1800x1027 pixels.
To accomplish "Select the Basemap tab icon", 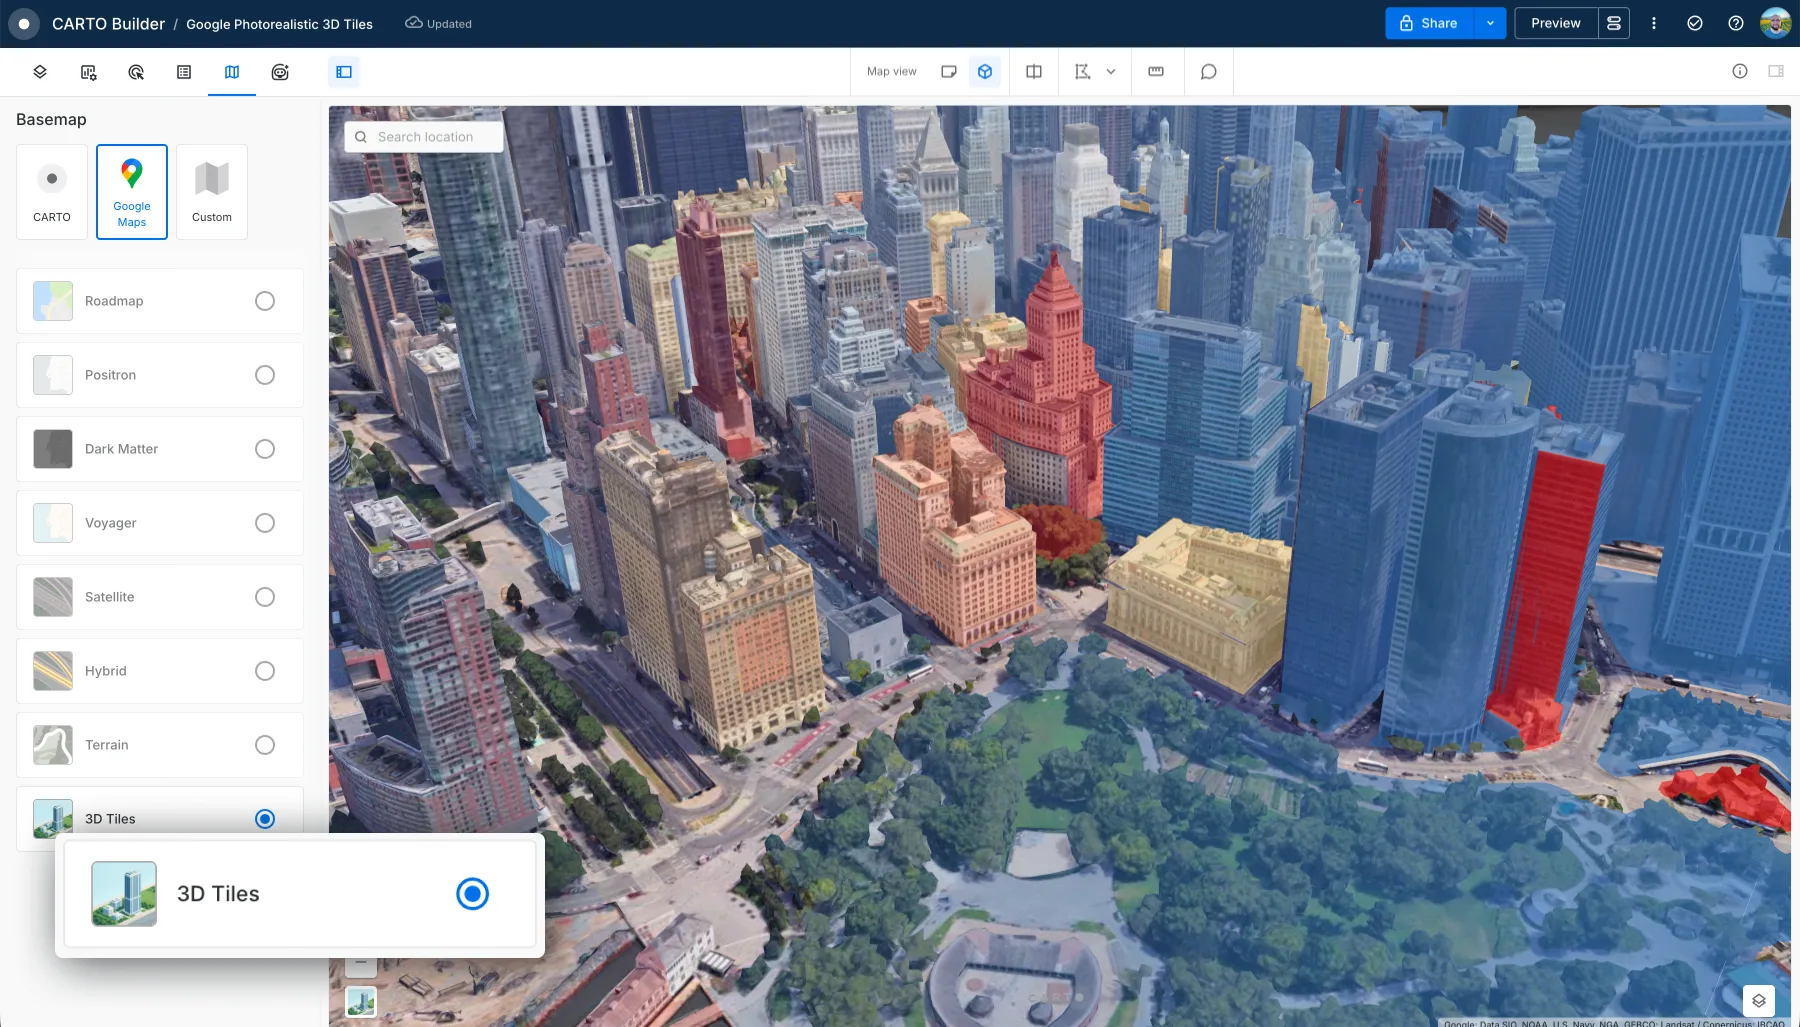I will (232, 72).
